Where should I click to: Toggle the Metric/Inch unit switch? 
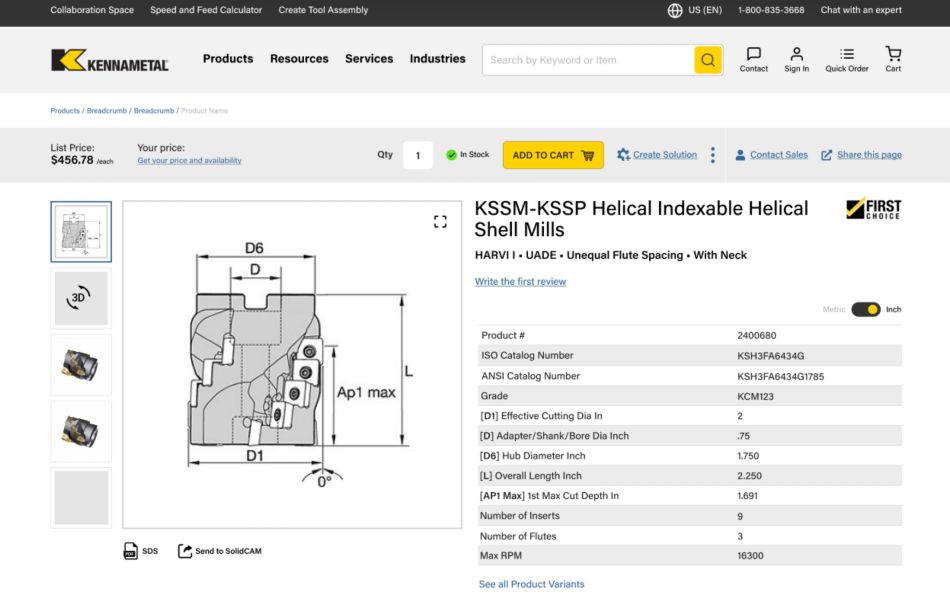tap(866, 309)
